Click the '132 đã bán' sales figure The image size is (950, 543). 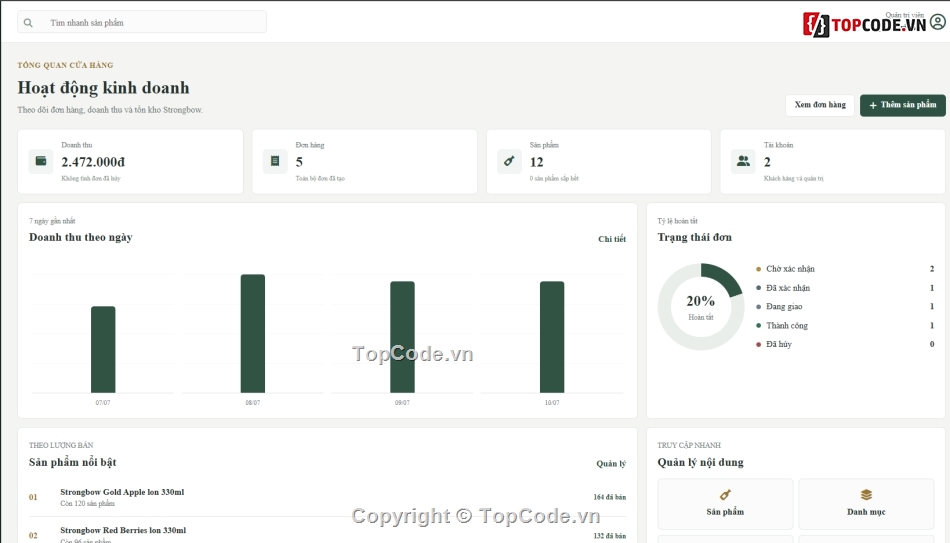610,536
